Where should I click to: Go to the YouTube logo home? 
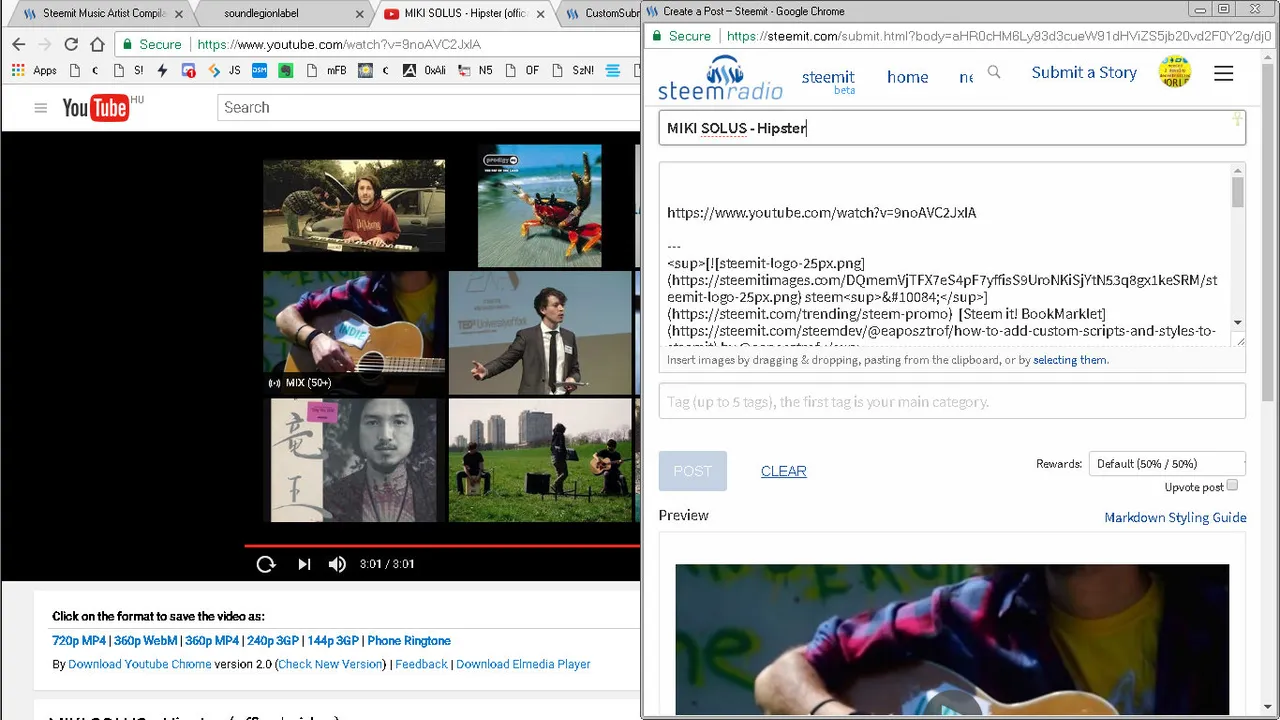pos(95,107)
